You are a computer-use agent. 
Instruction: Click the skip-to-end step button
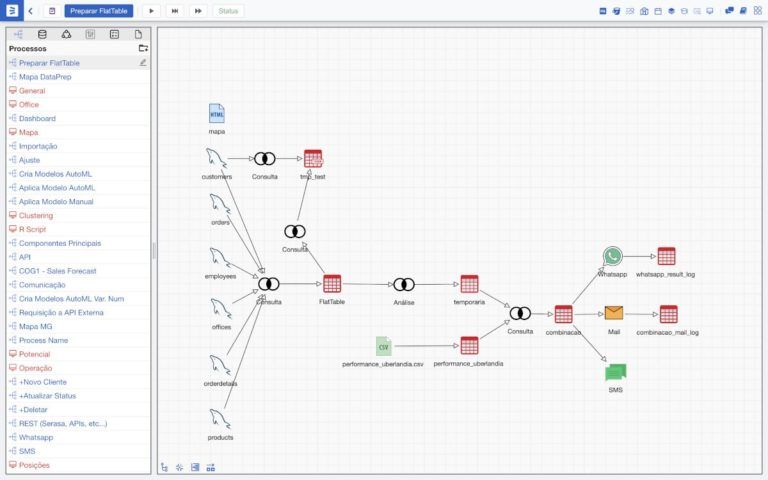click(x=174, y=11)
